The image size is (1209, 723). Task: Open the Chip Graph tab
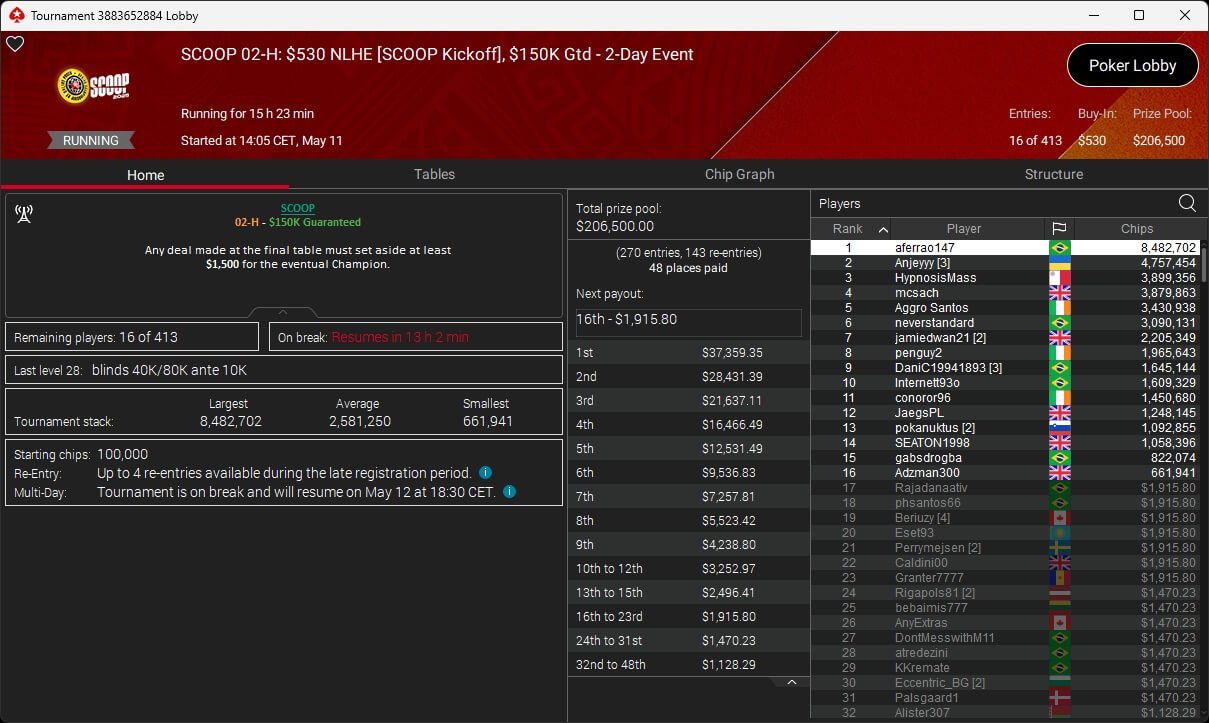(x=739, y=174)
